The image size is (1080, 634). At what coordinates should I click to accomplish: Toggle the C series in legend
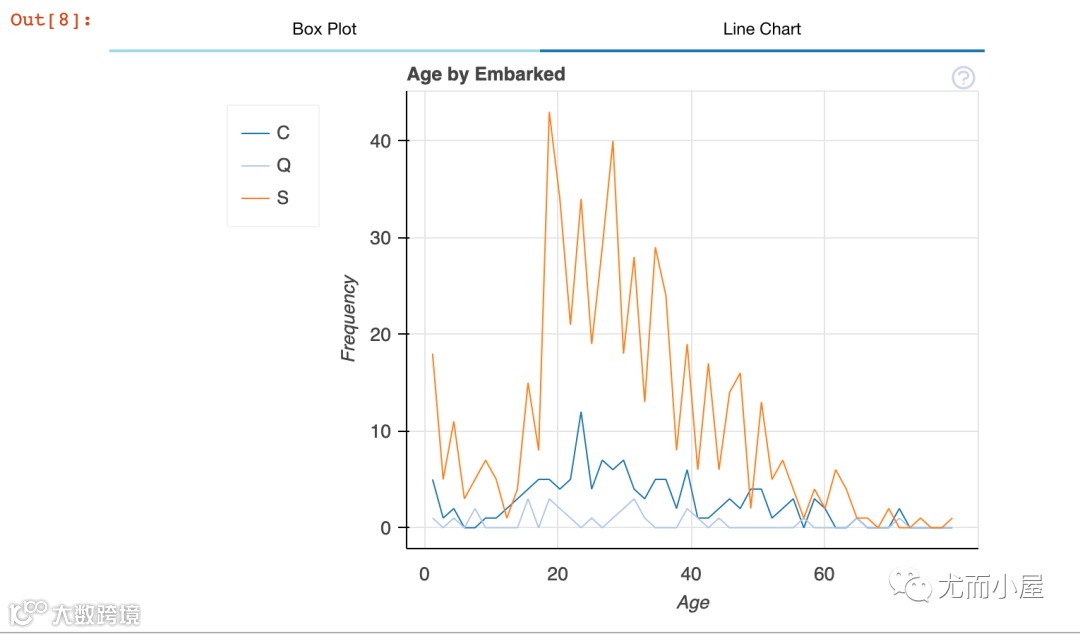[x=266, y=132]
